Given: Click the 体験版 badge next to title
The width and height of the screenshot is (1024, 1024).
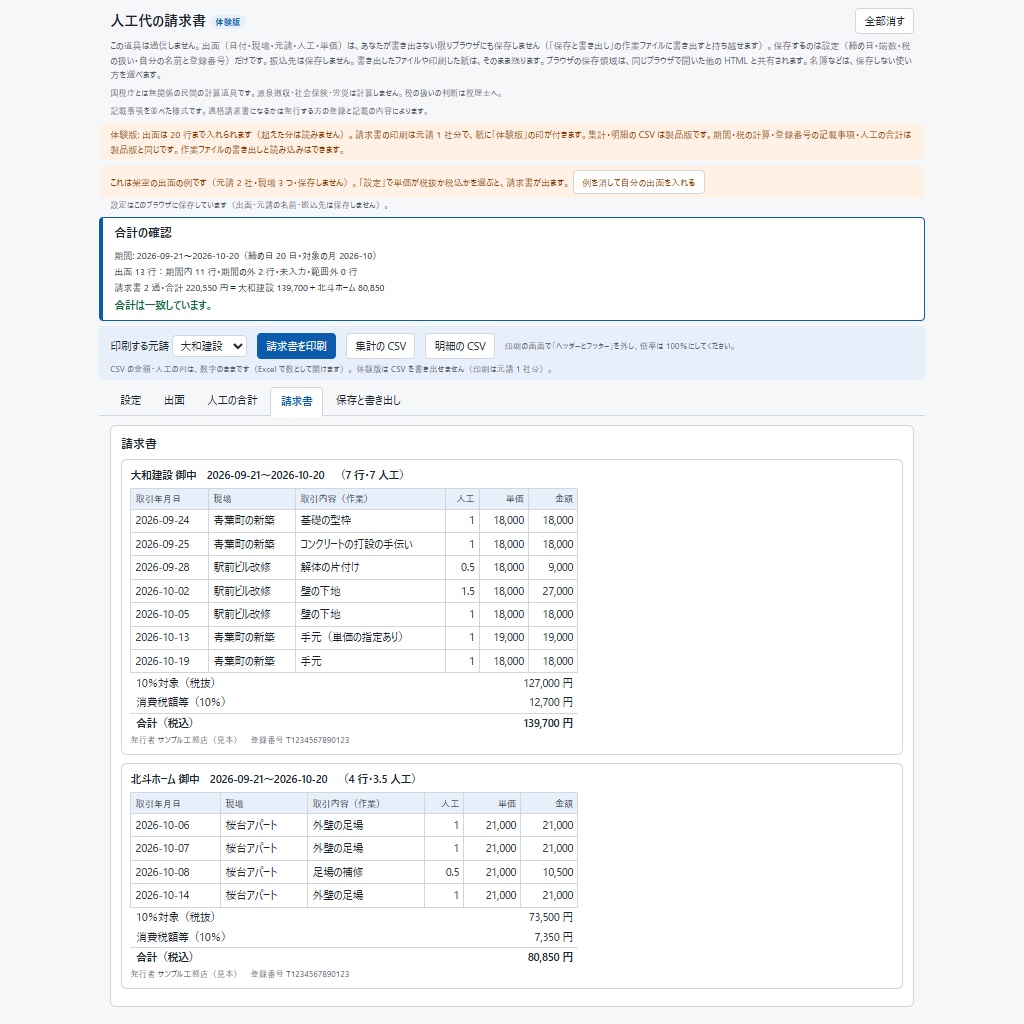Looking at the screenshot, I should click(x=228, y=22).
